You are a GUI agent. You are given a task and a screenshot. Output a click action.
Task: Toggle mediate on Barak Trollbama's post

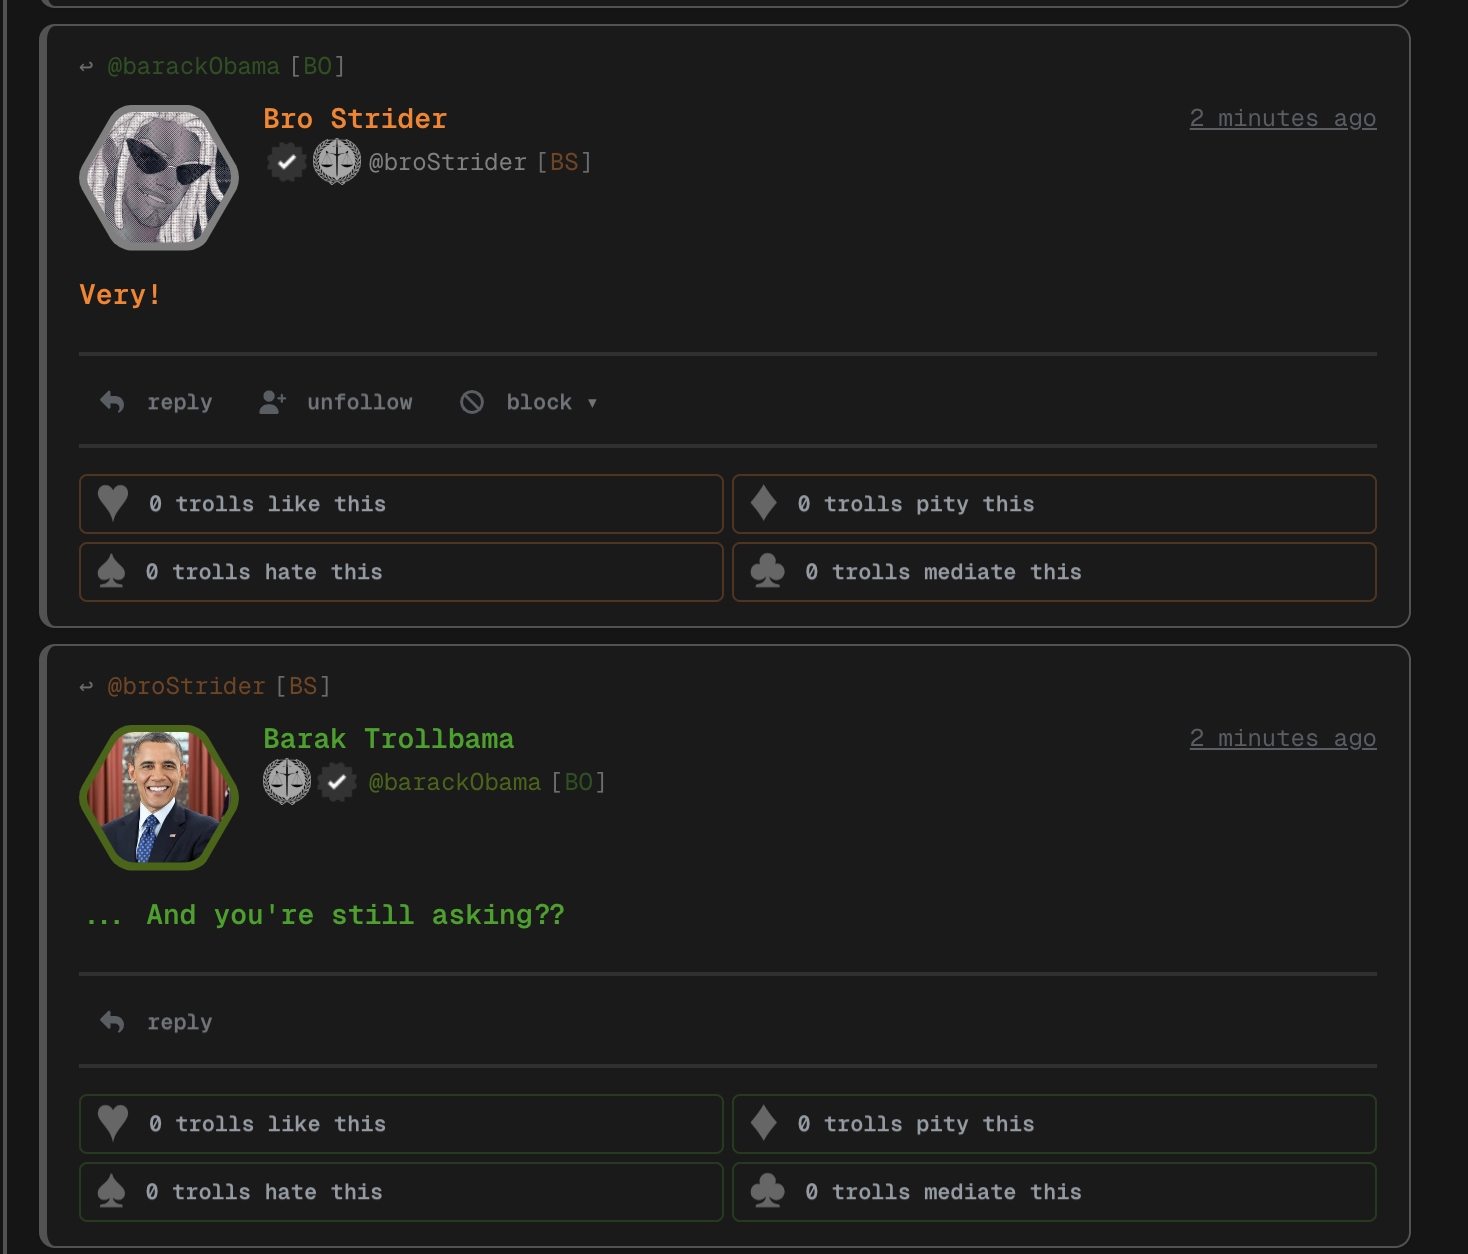tap(1054, 1192)
